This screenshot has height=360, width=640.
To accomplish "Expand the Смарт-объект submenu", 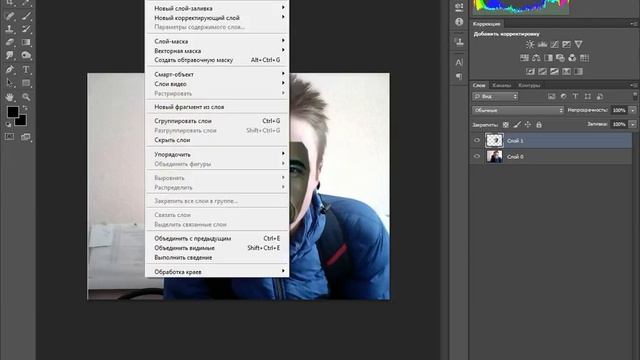I will 217,74.
